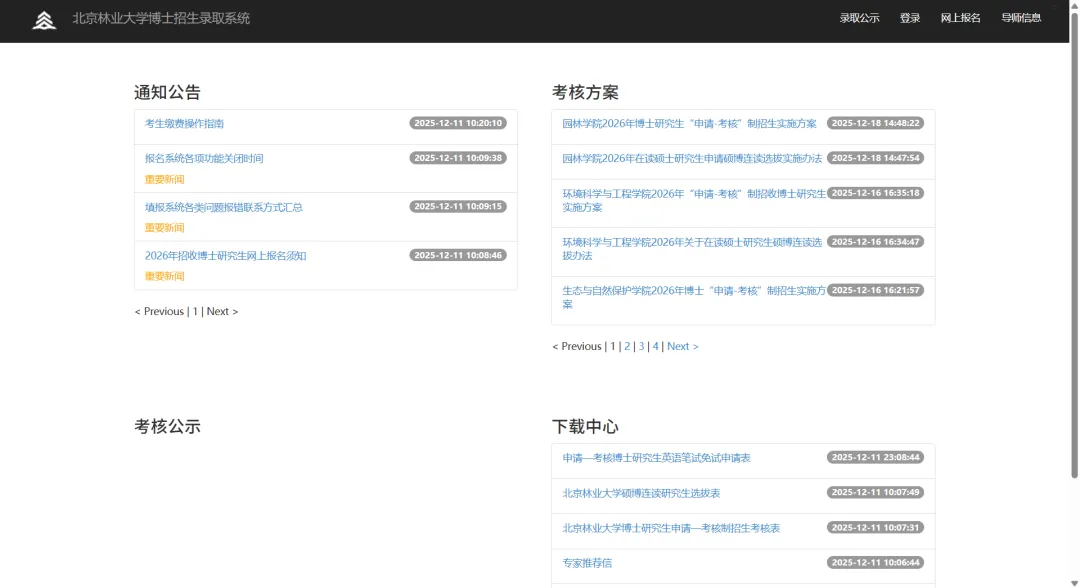The height and width of the screenshot is (588, 1080).
Task: Open the 2026年招收博士研究生网上报名须知 notice
Action: point(225,255)
